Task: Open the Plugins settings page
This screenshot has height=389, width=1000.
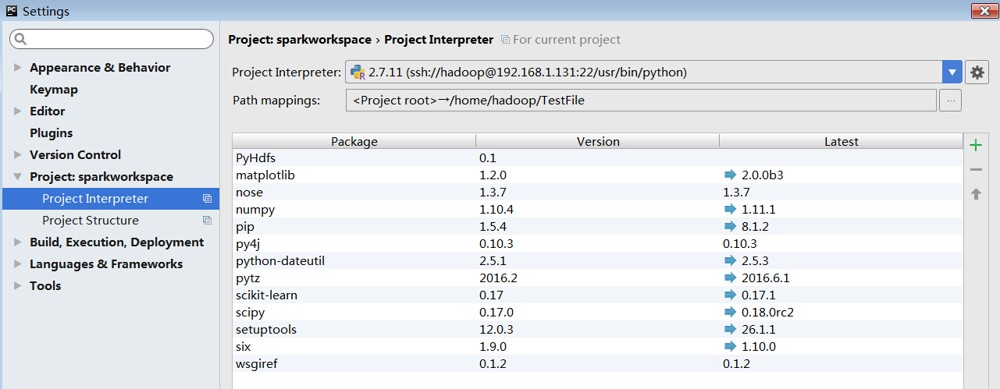Action: [51, 133]
